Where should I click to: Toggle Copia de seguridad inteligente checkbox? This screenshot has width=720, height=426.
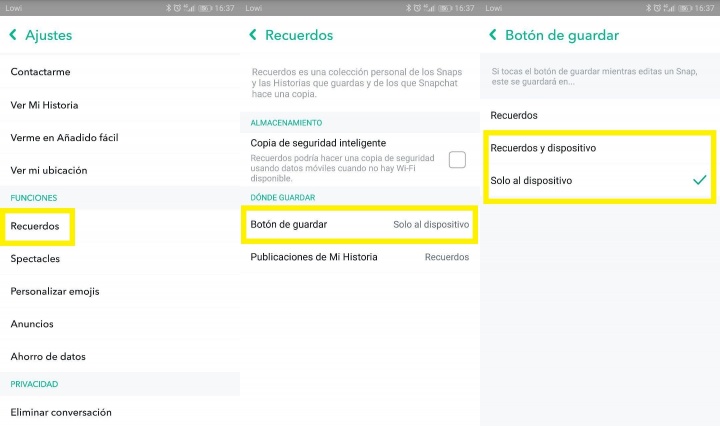[x=457, y=160]
